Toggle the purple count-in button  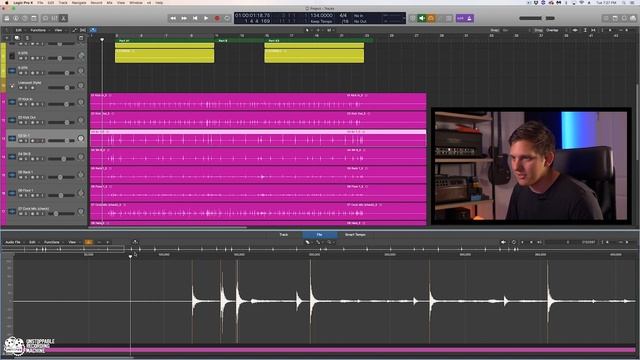pos(460,18)
